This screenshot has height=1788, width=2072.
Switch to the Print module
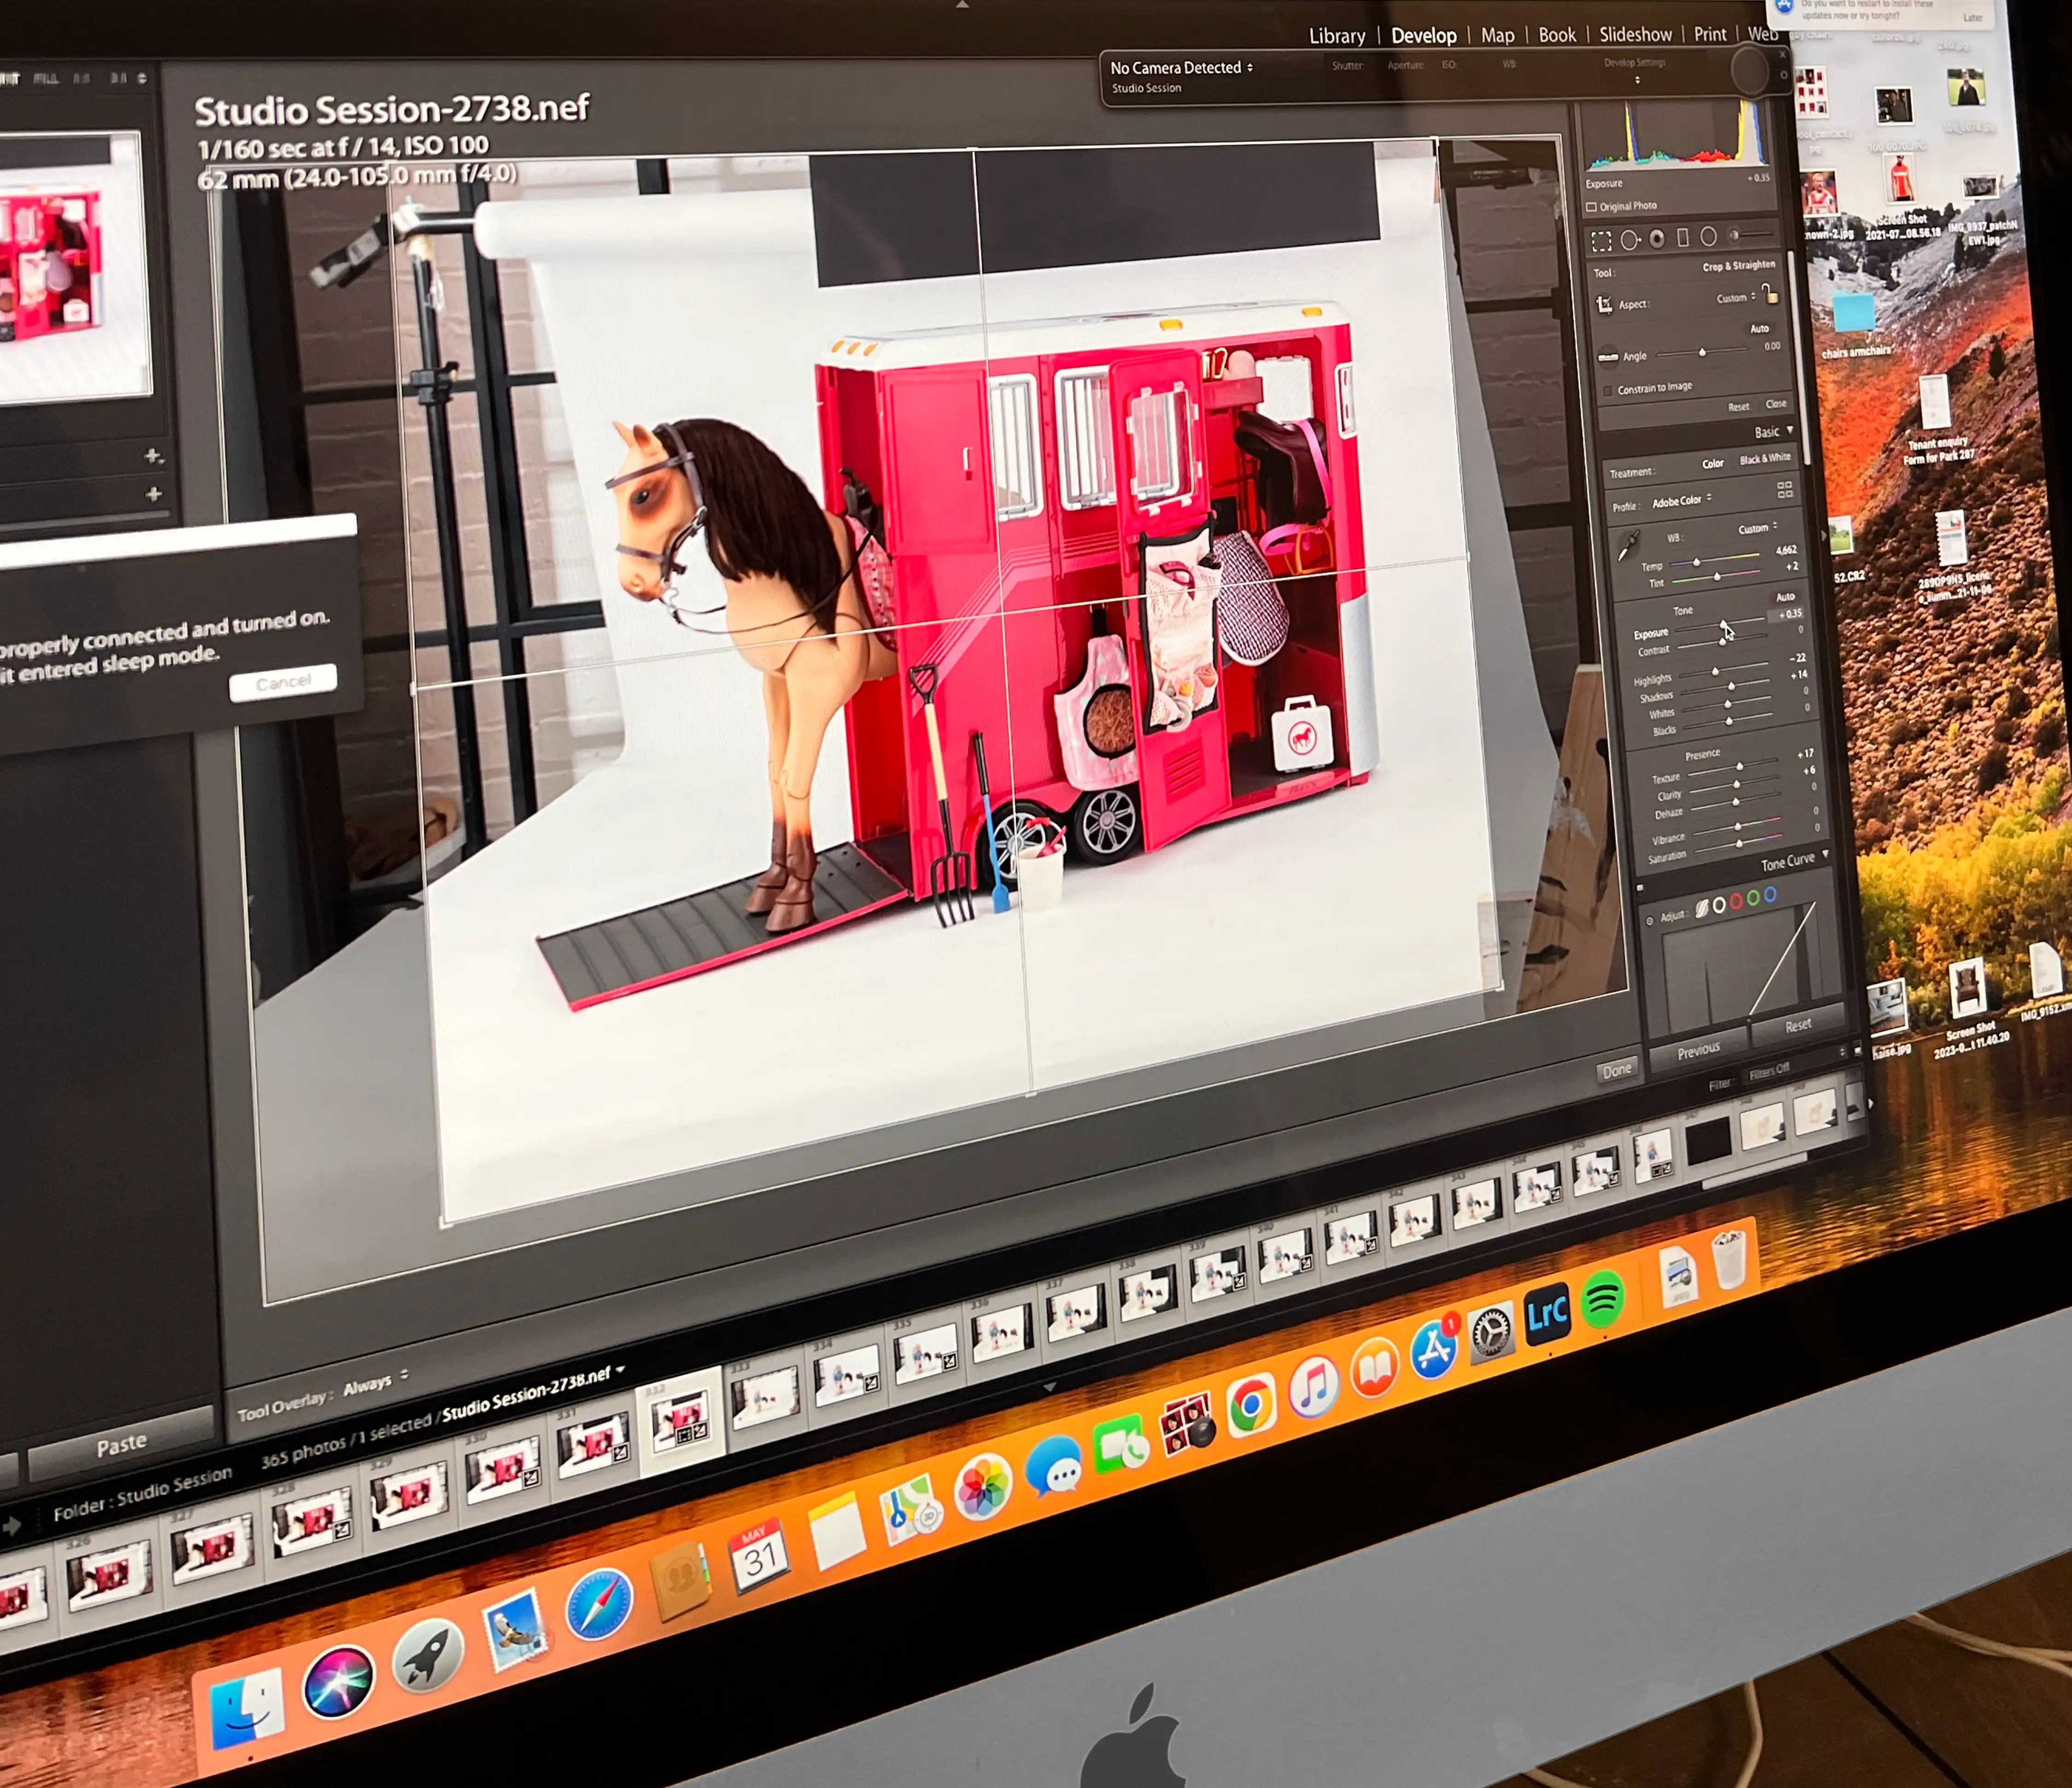(x=1710, y=34)
